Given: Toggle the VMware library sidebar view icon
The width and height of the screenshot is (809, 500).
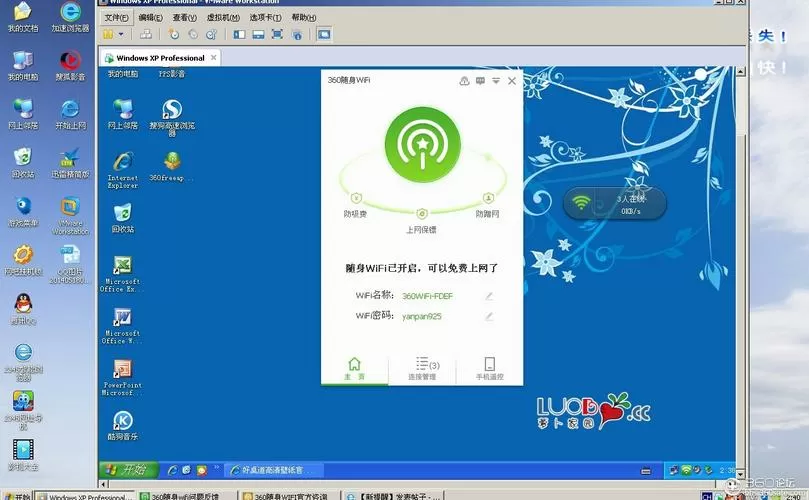Looking at the screenshot, I should click(239, 35).
